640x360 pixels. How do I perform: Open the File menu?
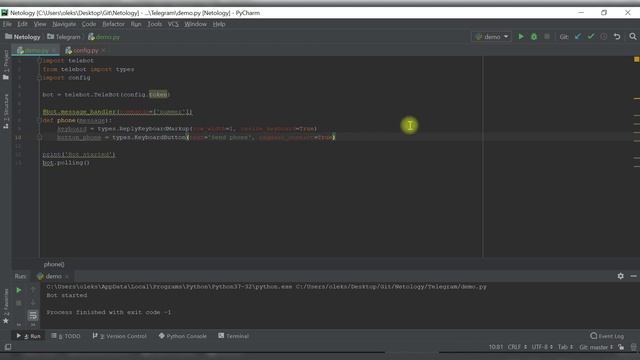coord(7,24)
